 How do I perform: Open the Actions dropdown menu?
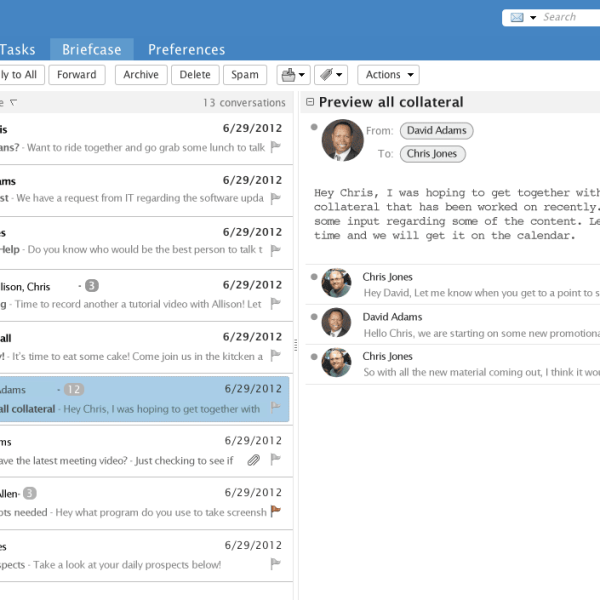pyautogui.click(x=388, y=75)
